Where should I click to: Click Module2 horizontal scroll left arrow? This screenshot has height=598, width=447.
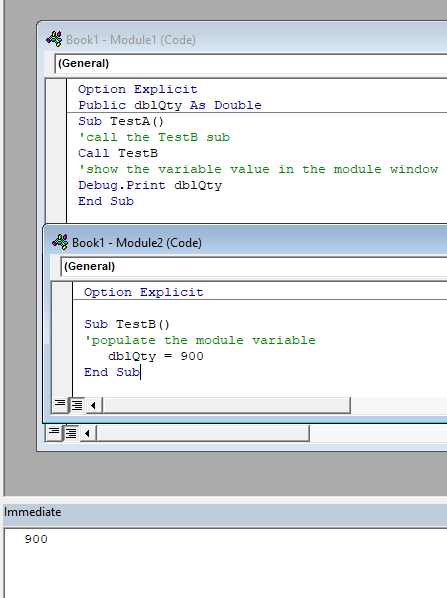pyautogui.click(x=93, y=405)
